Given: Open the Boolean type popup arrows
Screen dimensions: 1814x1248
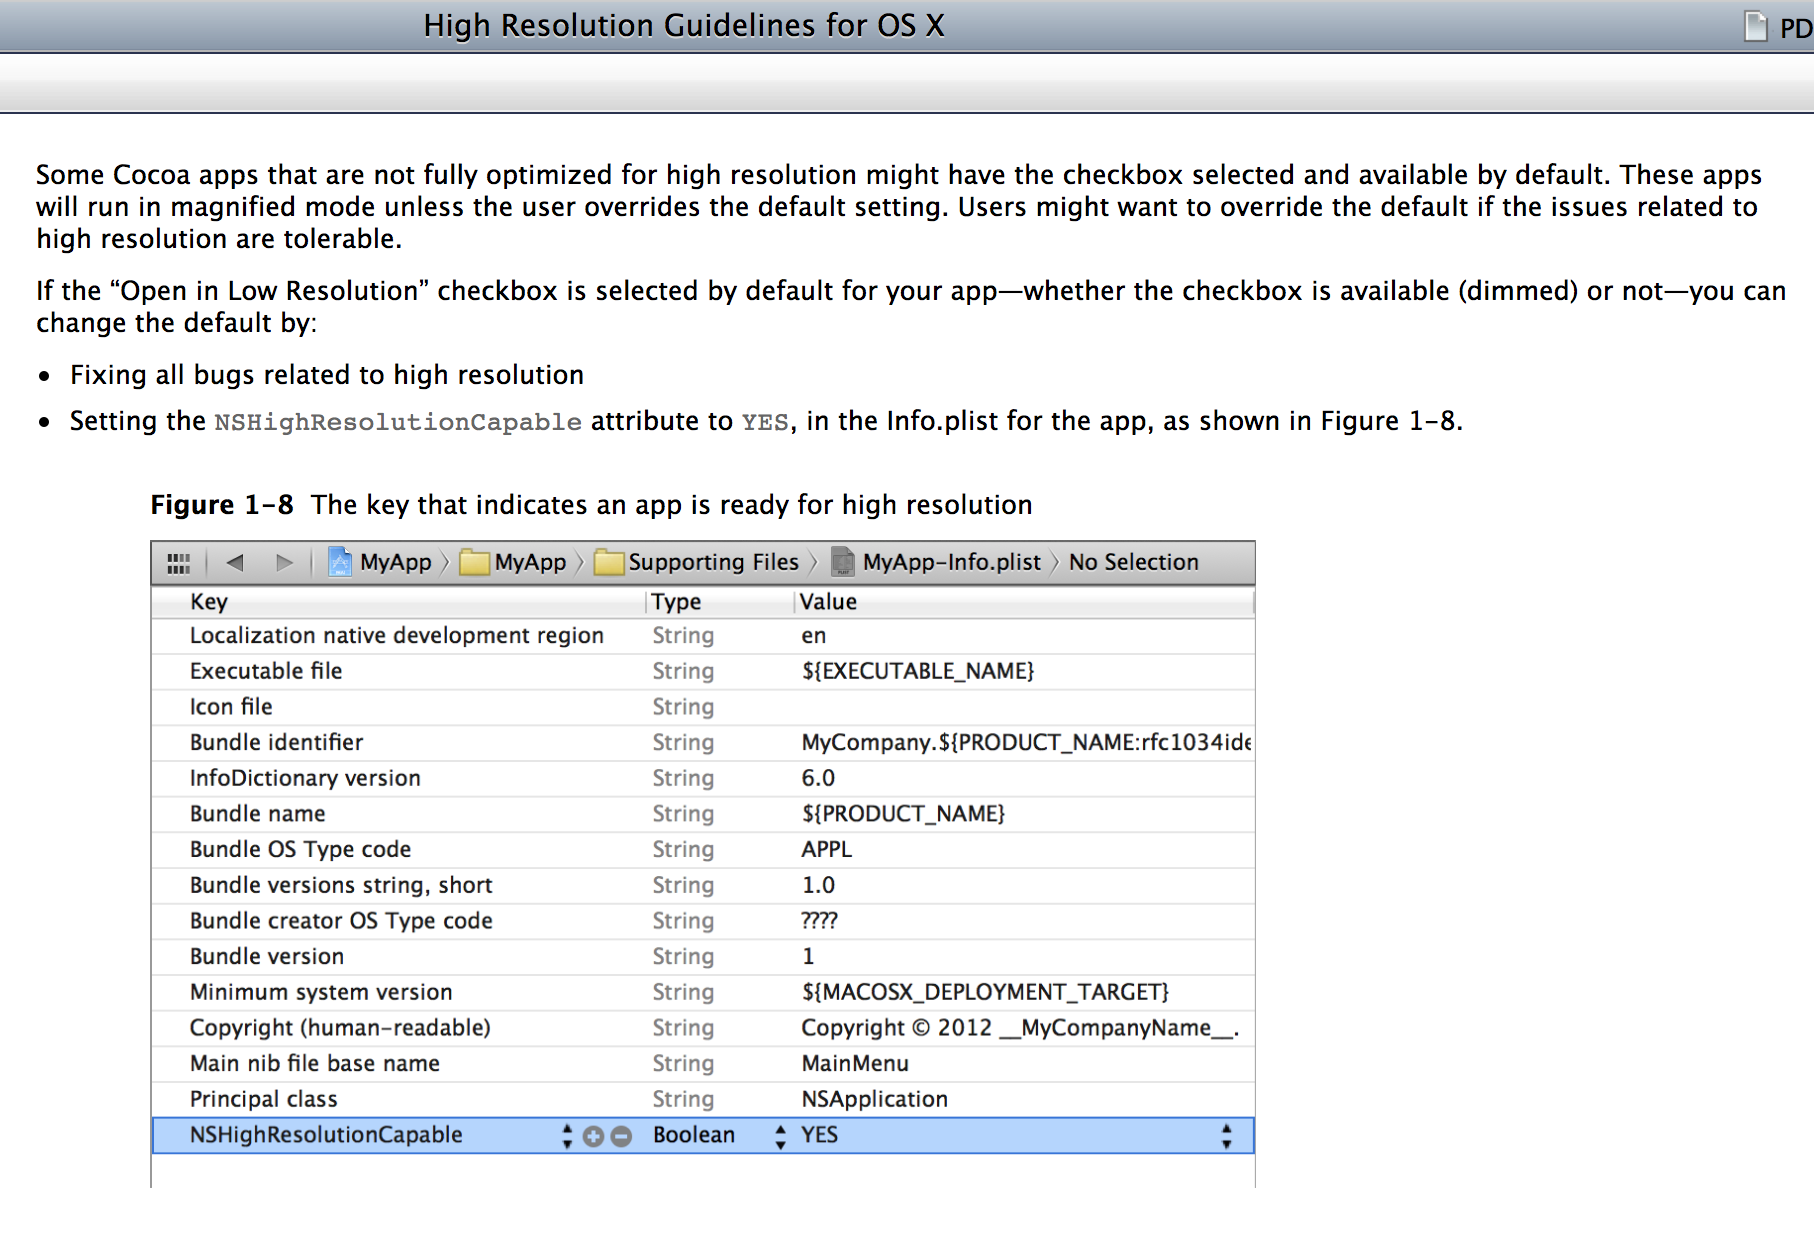Looking at the screenshot, I should click(780, 1136).
